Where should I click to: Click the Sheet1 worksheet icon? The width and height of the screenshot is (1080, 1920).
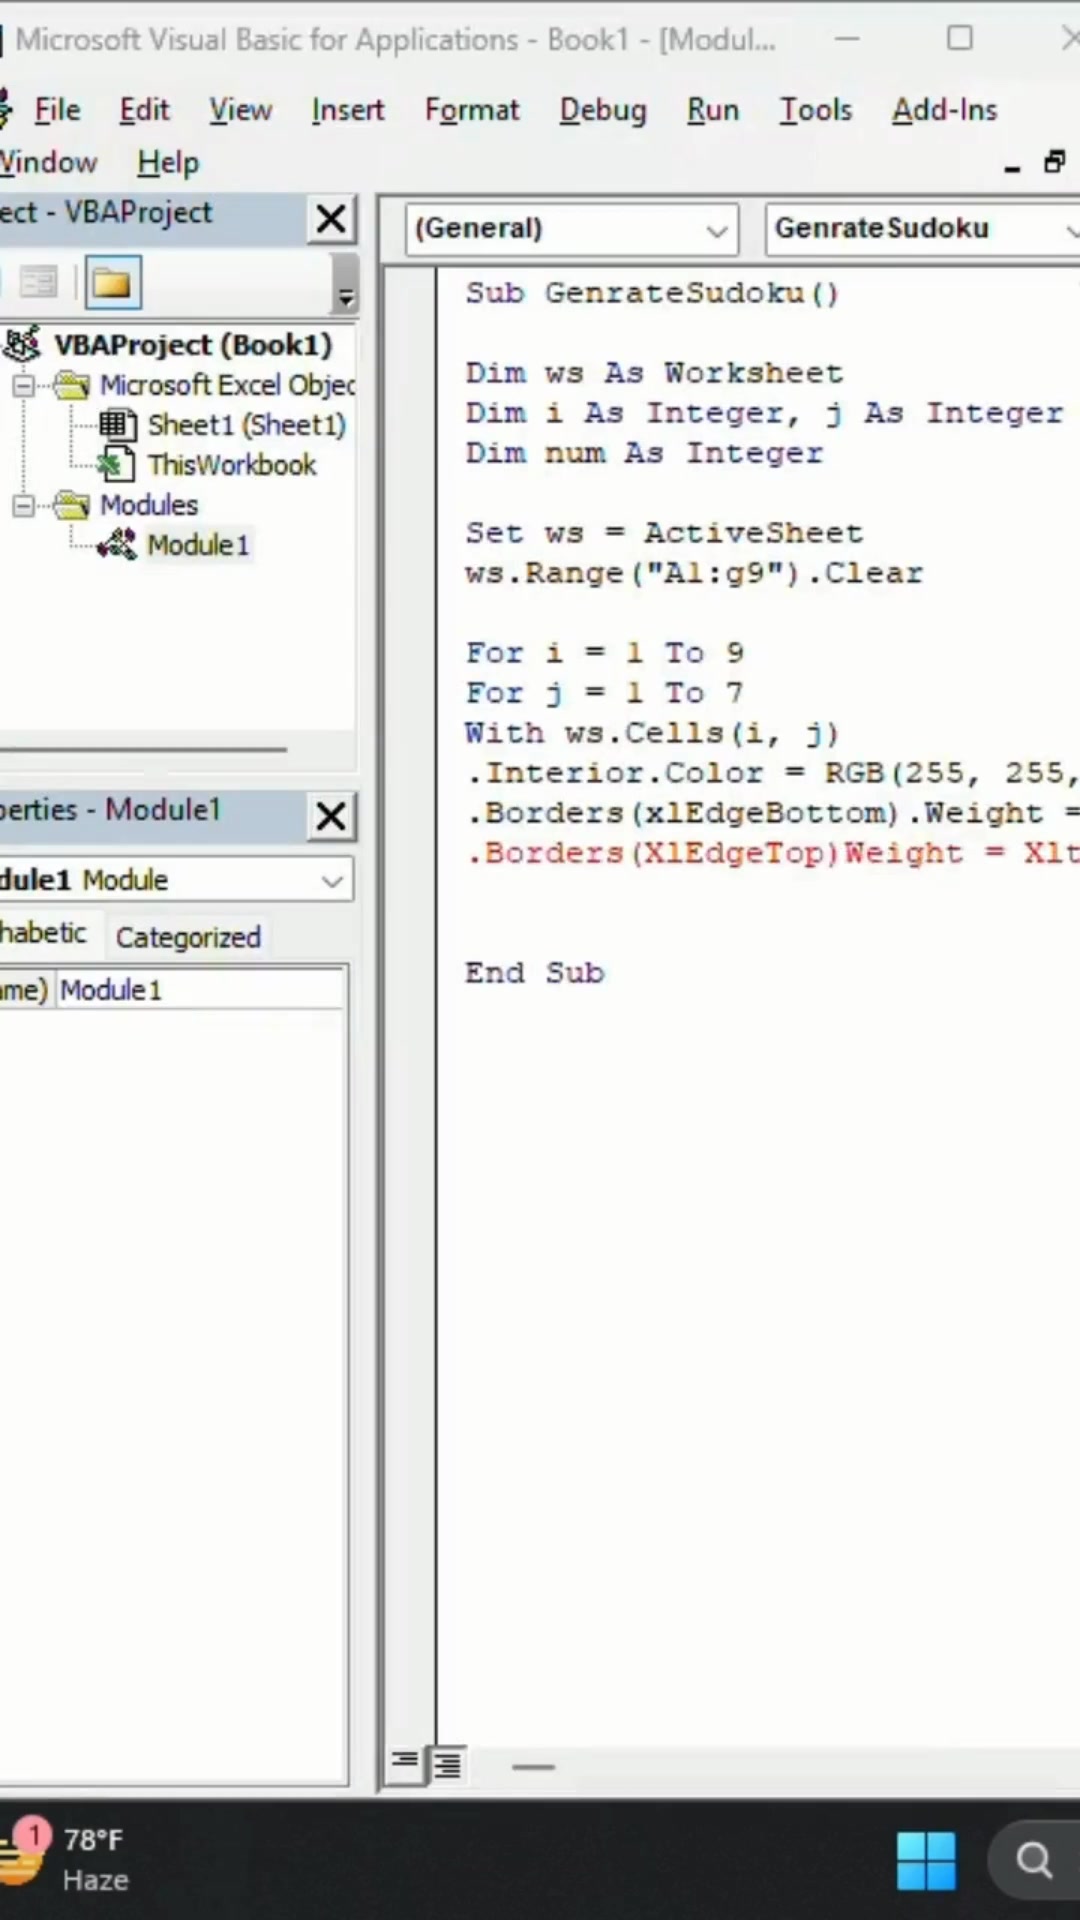(118, 425)
